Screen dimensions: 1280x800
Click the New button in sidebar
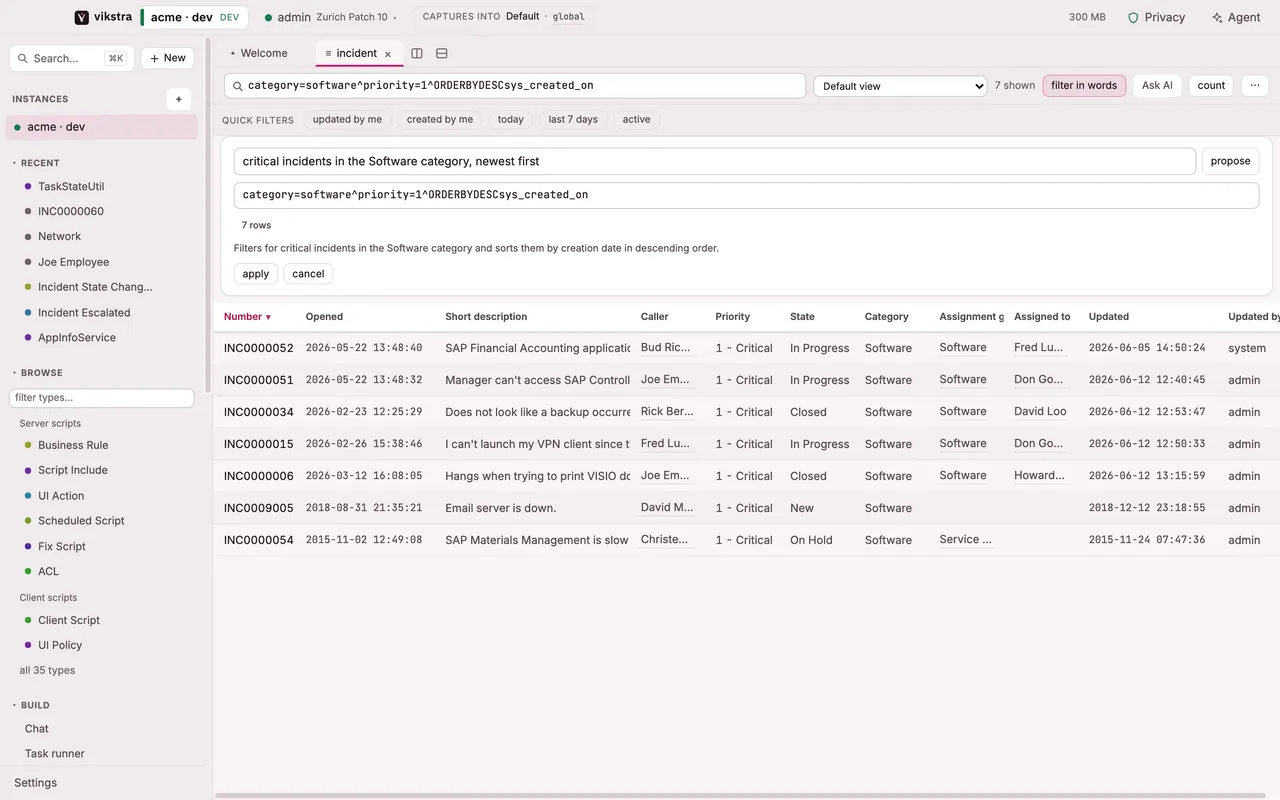click(x=168, y=58)
